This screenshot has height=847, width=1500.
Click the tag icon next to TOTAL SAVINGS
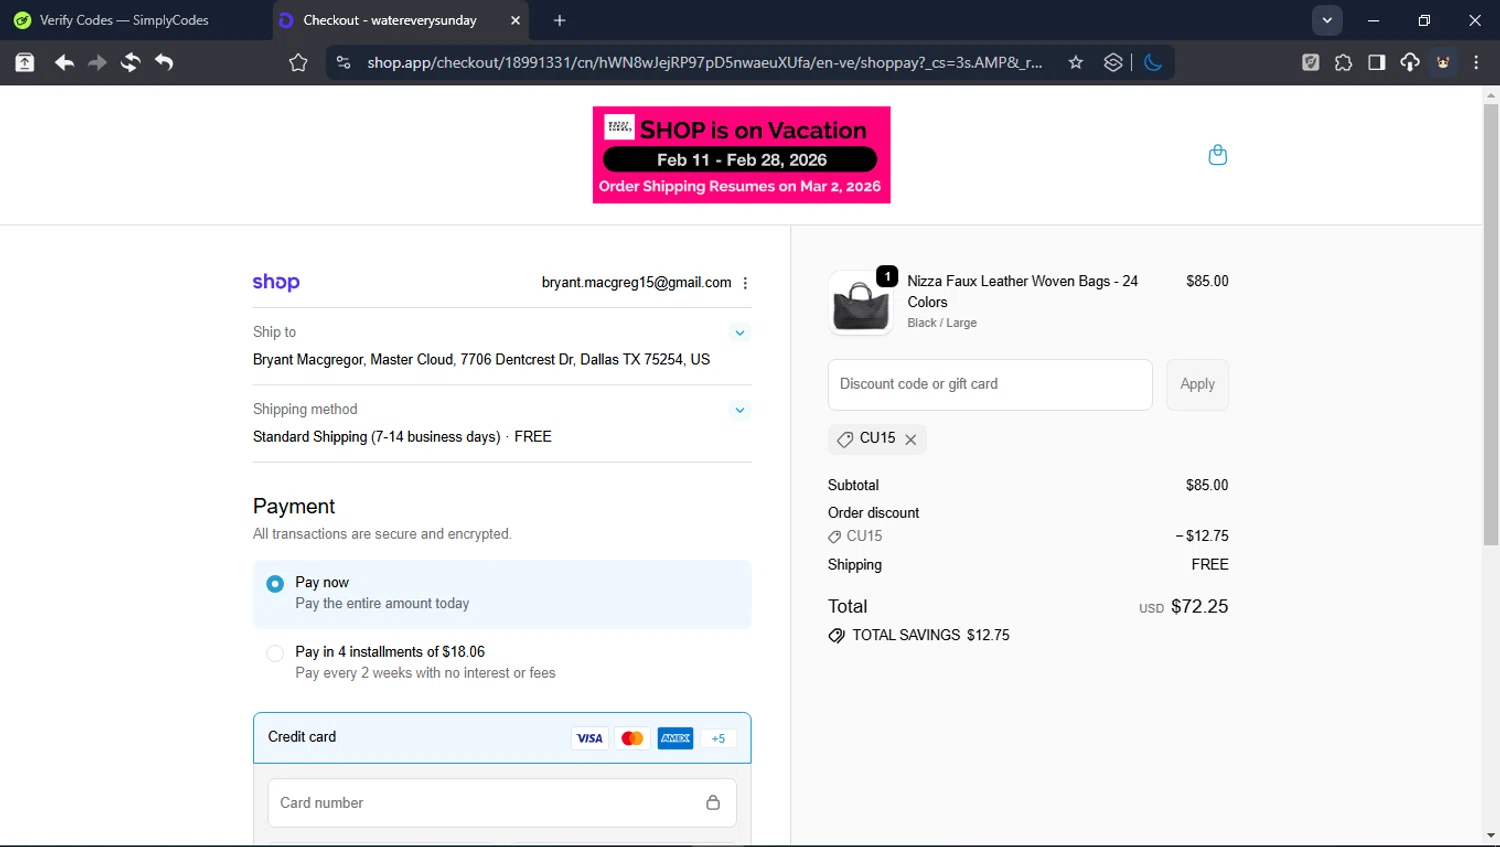(x=837, y=635)
